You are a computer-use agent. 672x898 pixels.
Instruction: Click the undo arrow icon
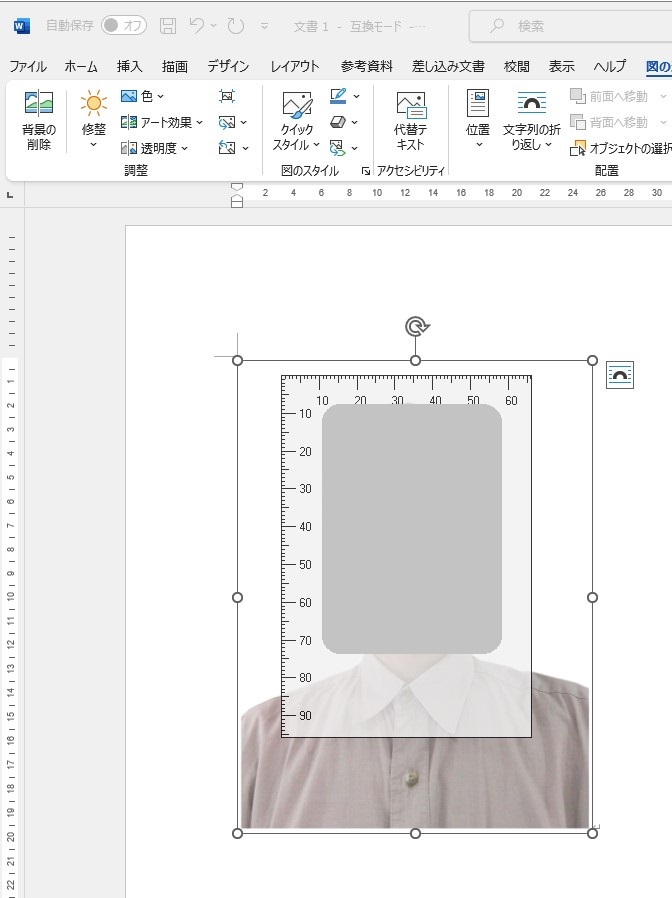pos(198,26)
